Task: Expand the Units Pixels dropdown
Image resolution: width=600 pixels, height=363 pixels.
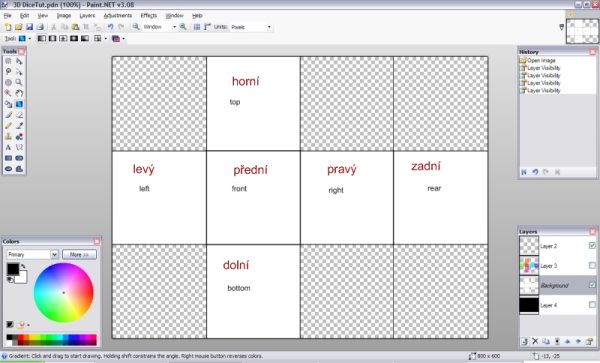Action: click(251, 27)
